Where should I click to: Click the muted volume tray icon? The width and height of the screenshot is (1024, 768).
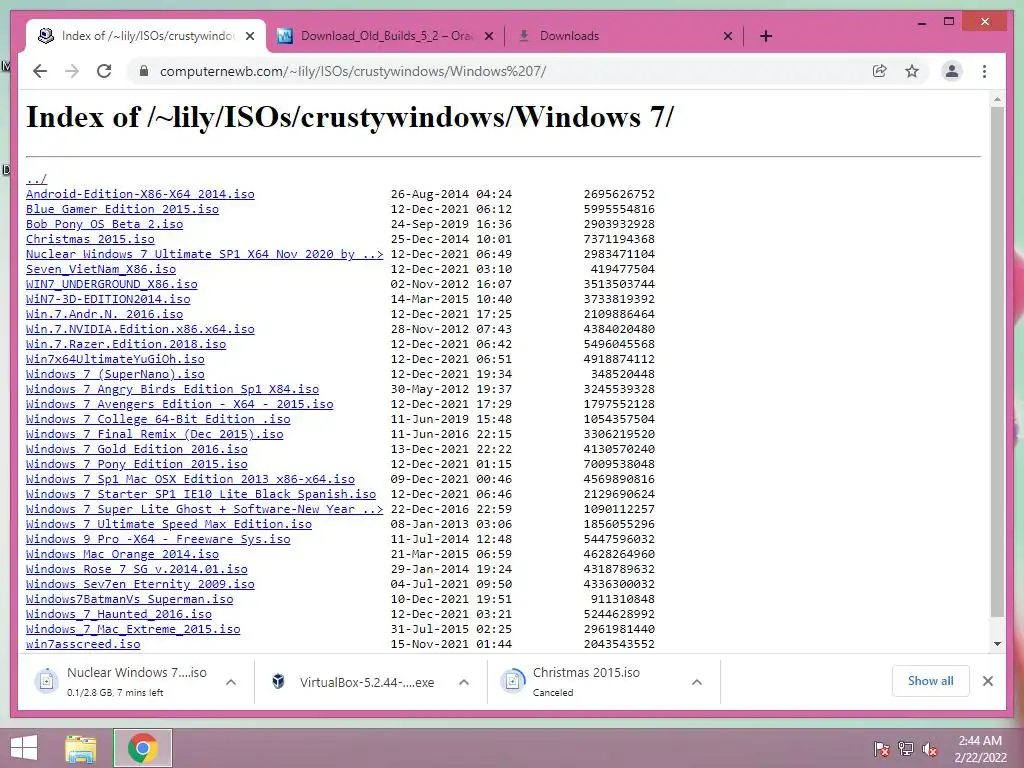[x=930, y=749]
